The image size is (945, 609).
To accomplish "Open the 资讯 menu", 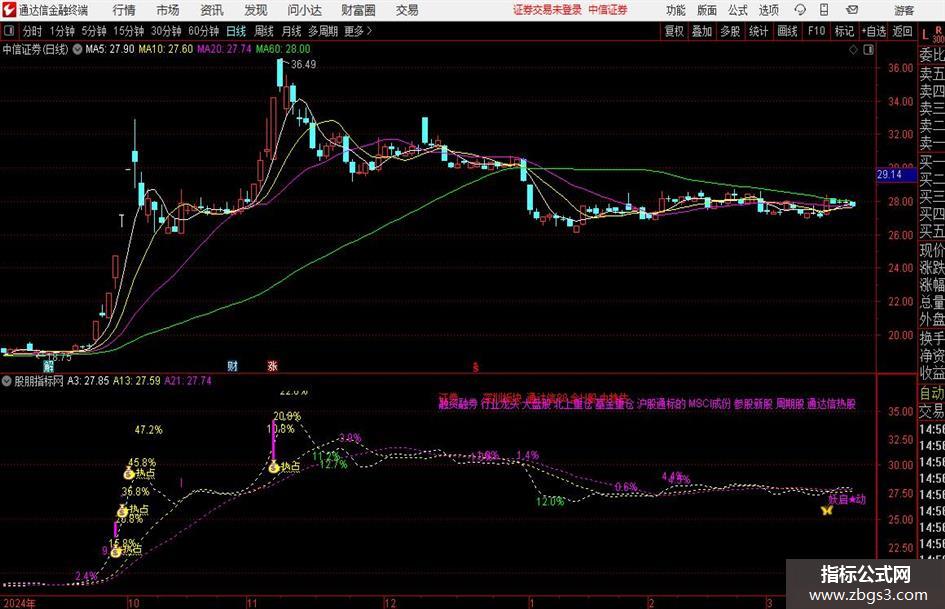I will (x=212, y=10).
